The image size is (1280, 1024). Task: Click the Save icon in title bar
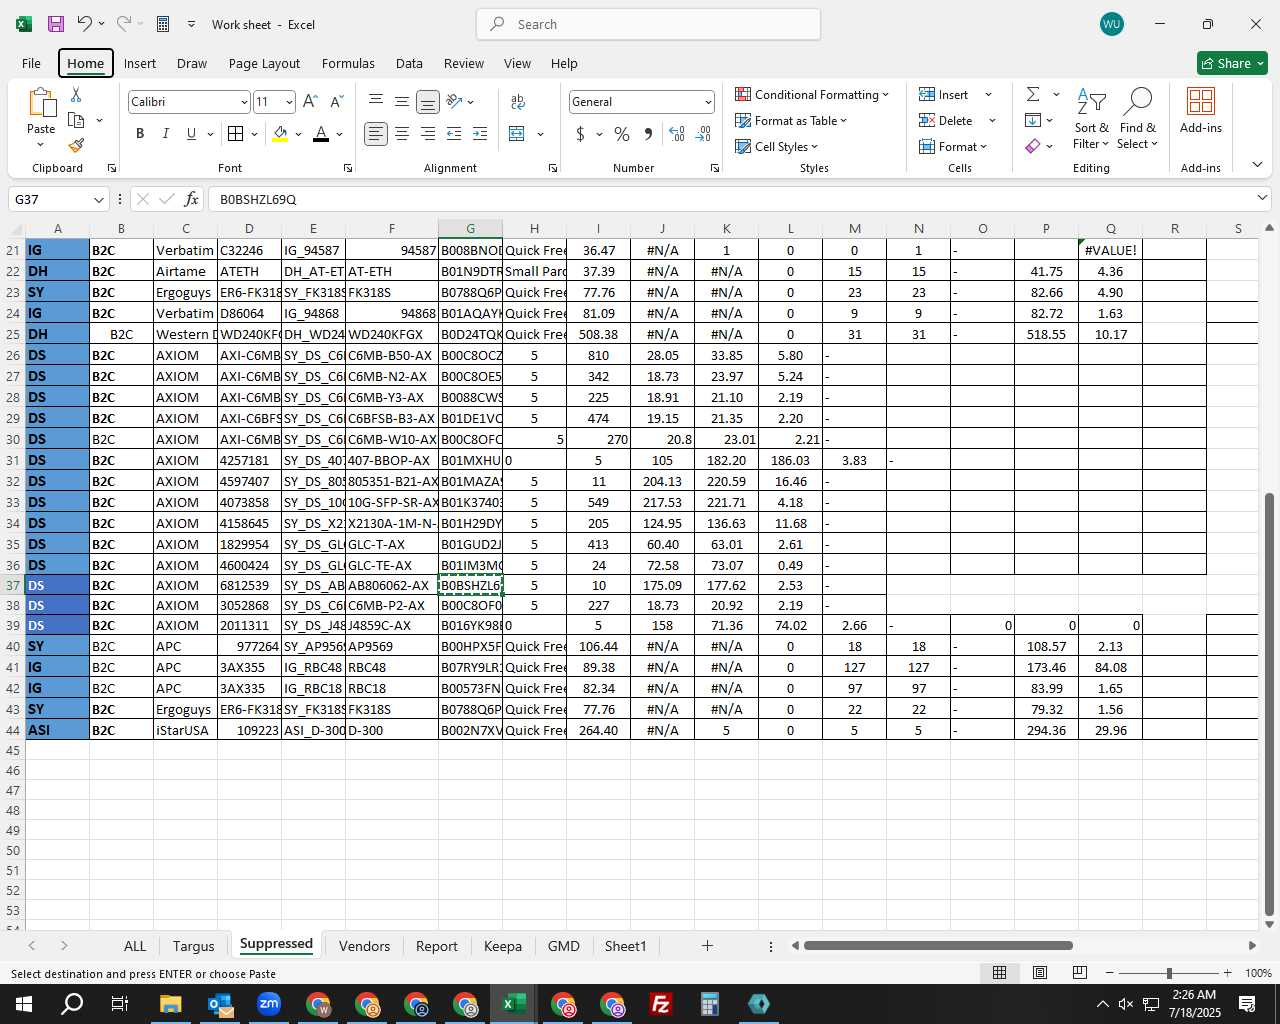coord(56,24)
